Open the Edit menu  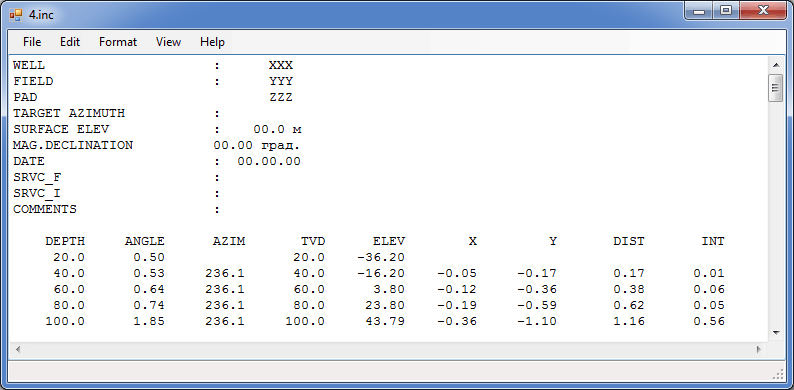[70, 42]
